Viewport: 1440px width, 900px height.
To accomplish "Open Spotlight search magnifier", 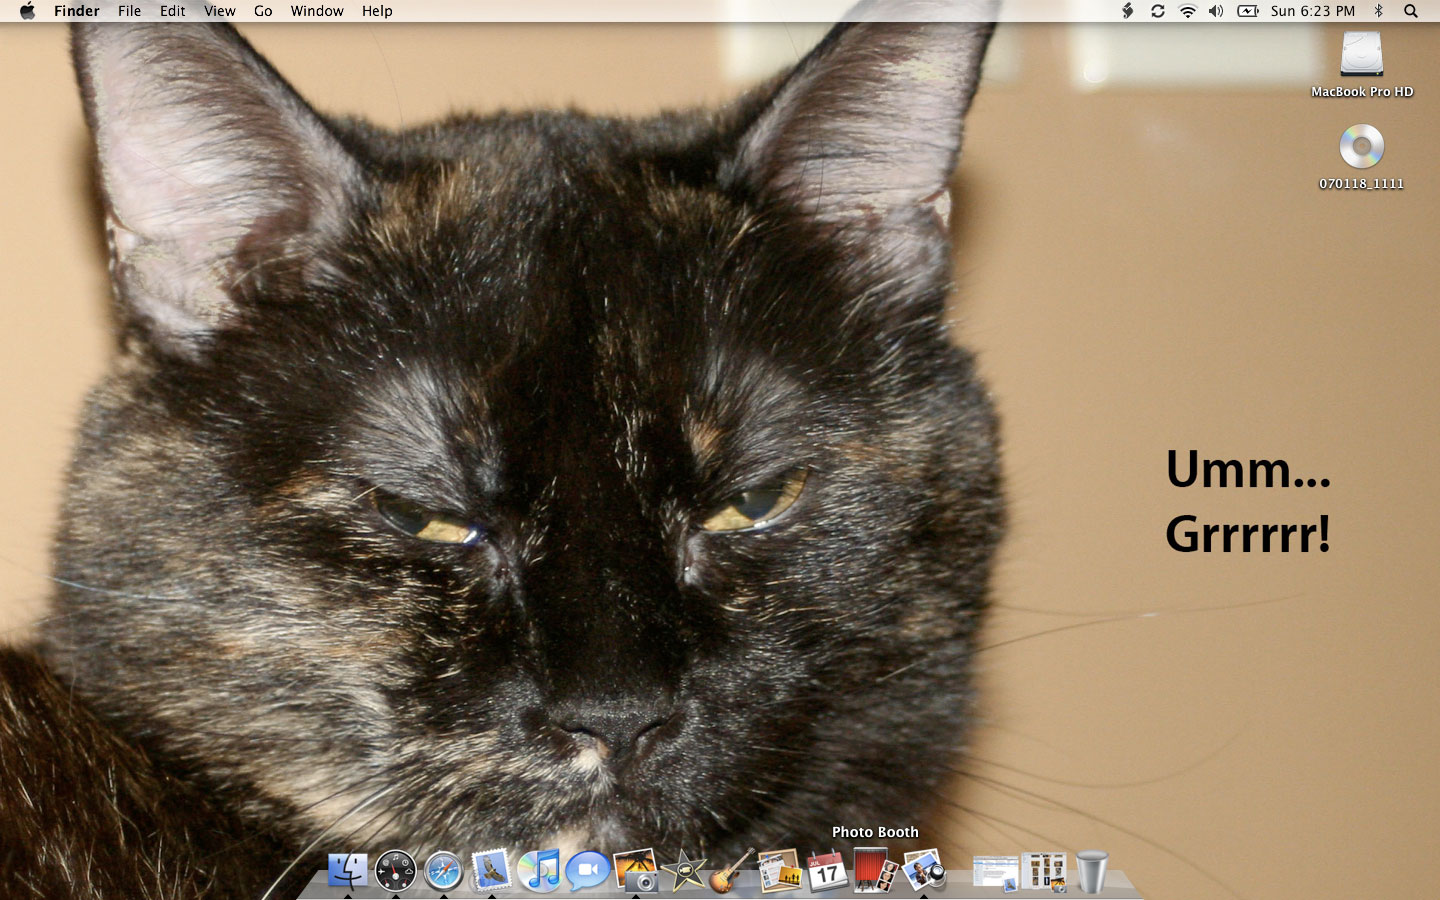I will point(1411,11).
